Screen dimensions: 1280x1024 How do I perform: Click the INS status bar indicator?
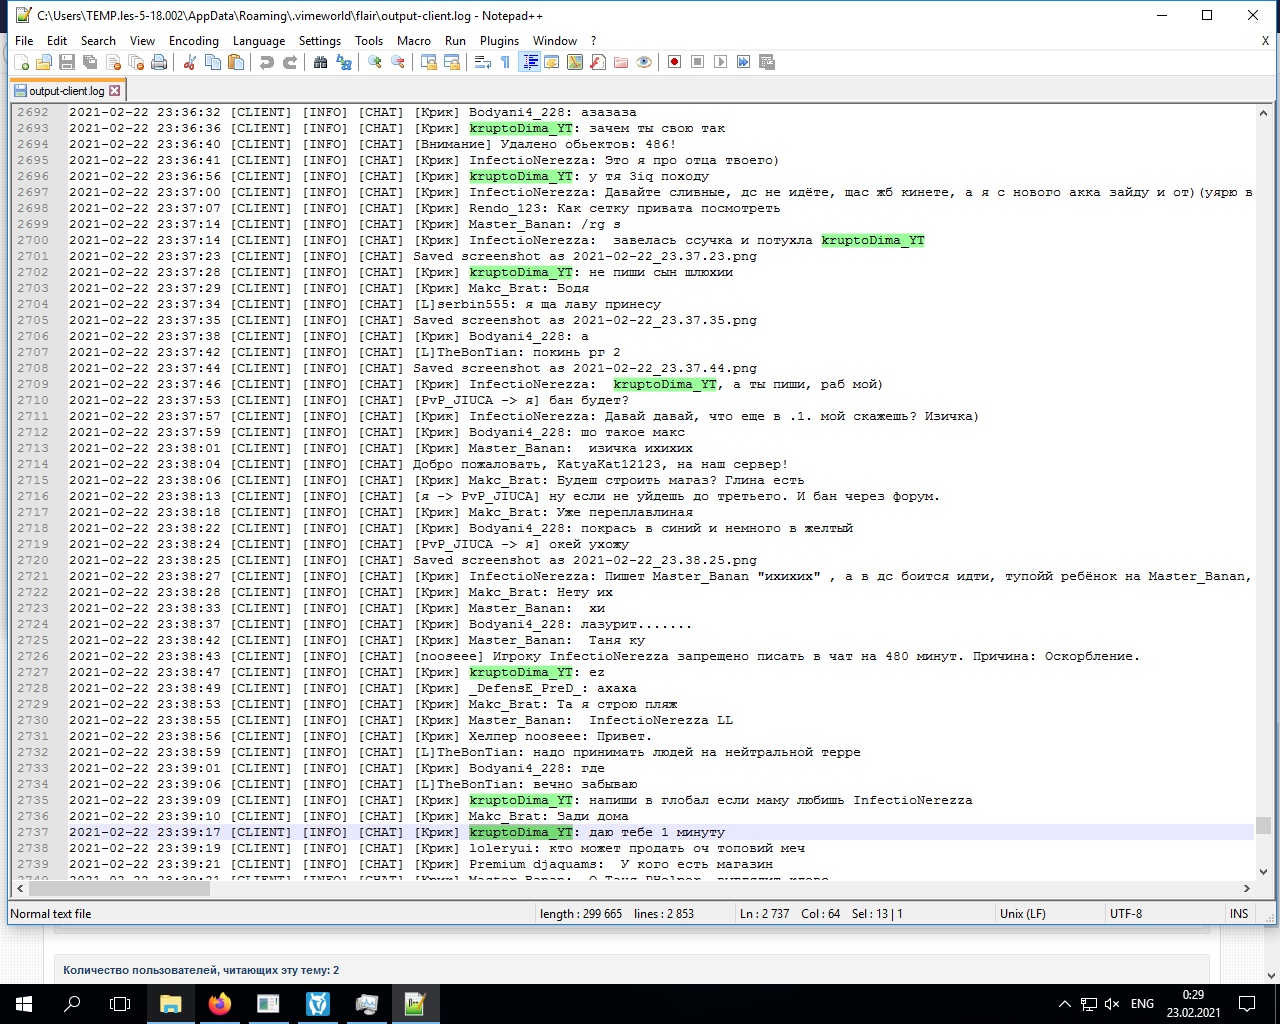click(1239, 914)
